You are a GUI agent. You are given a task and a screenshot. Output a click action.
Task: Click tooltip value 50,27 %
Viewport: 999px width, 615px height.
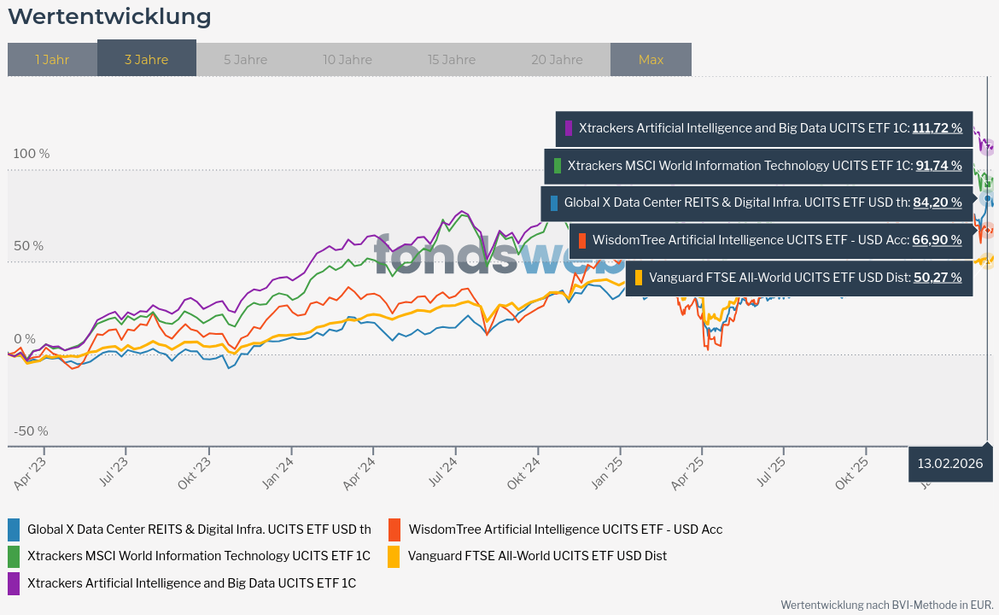point(938,278)
